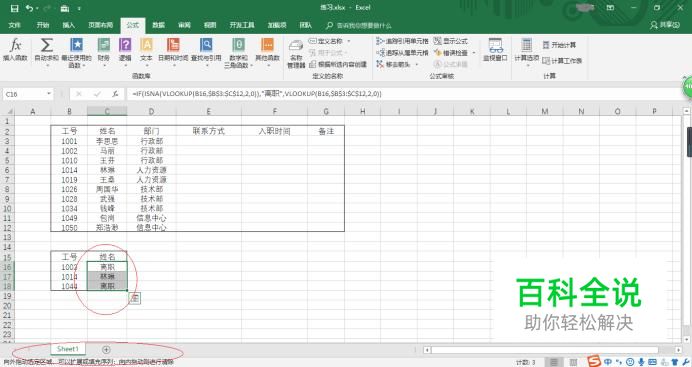Click inside the Name Box showing C16
Image resolution: width=692 pixels, height=367 pixels.
click(24, 94)
